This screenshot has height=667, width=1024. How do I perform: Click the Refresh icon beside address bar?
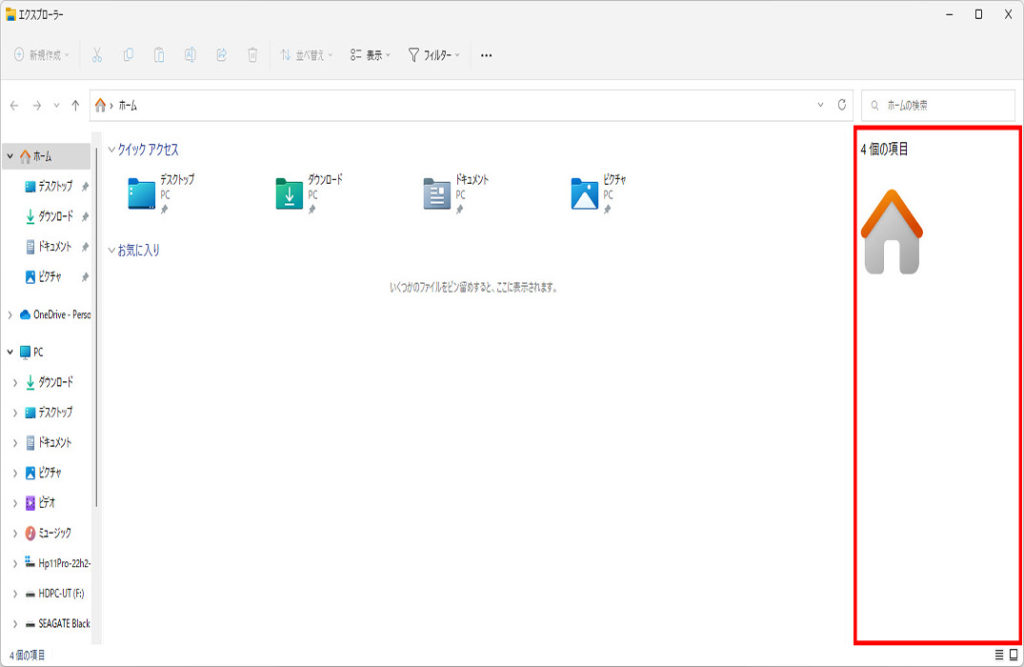843,105
